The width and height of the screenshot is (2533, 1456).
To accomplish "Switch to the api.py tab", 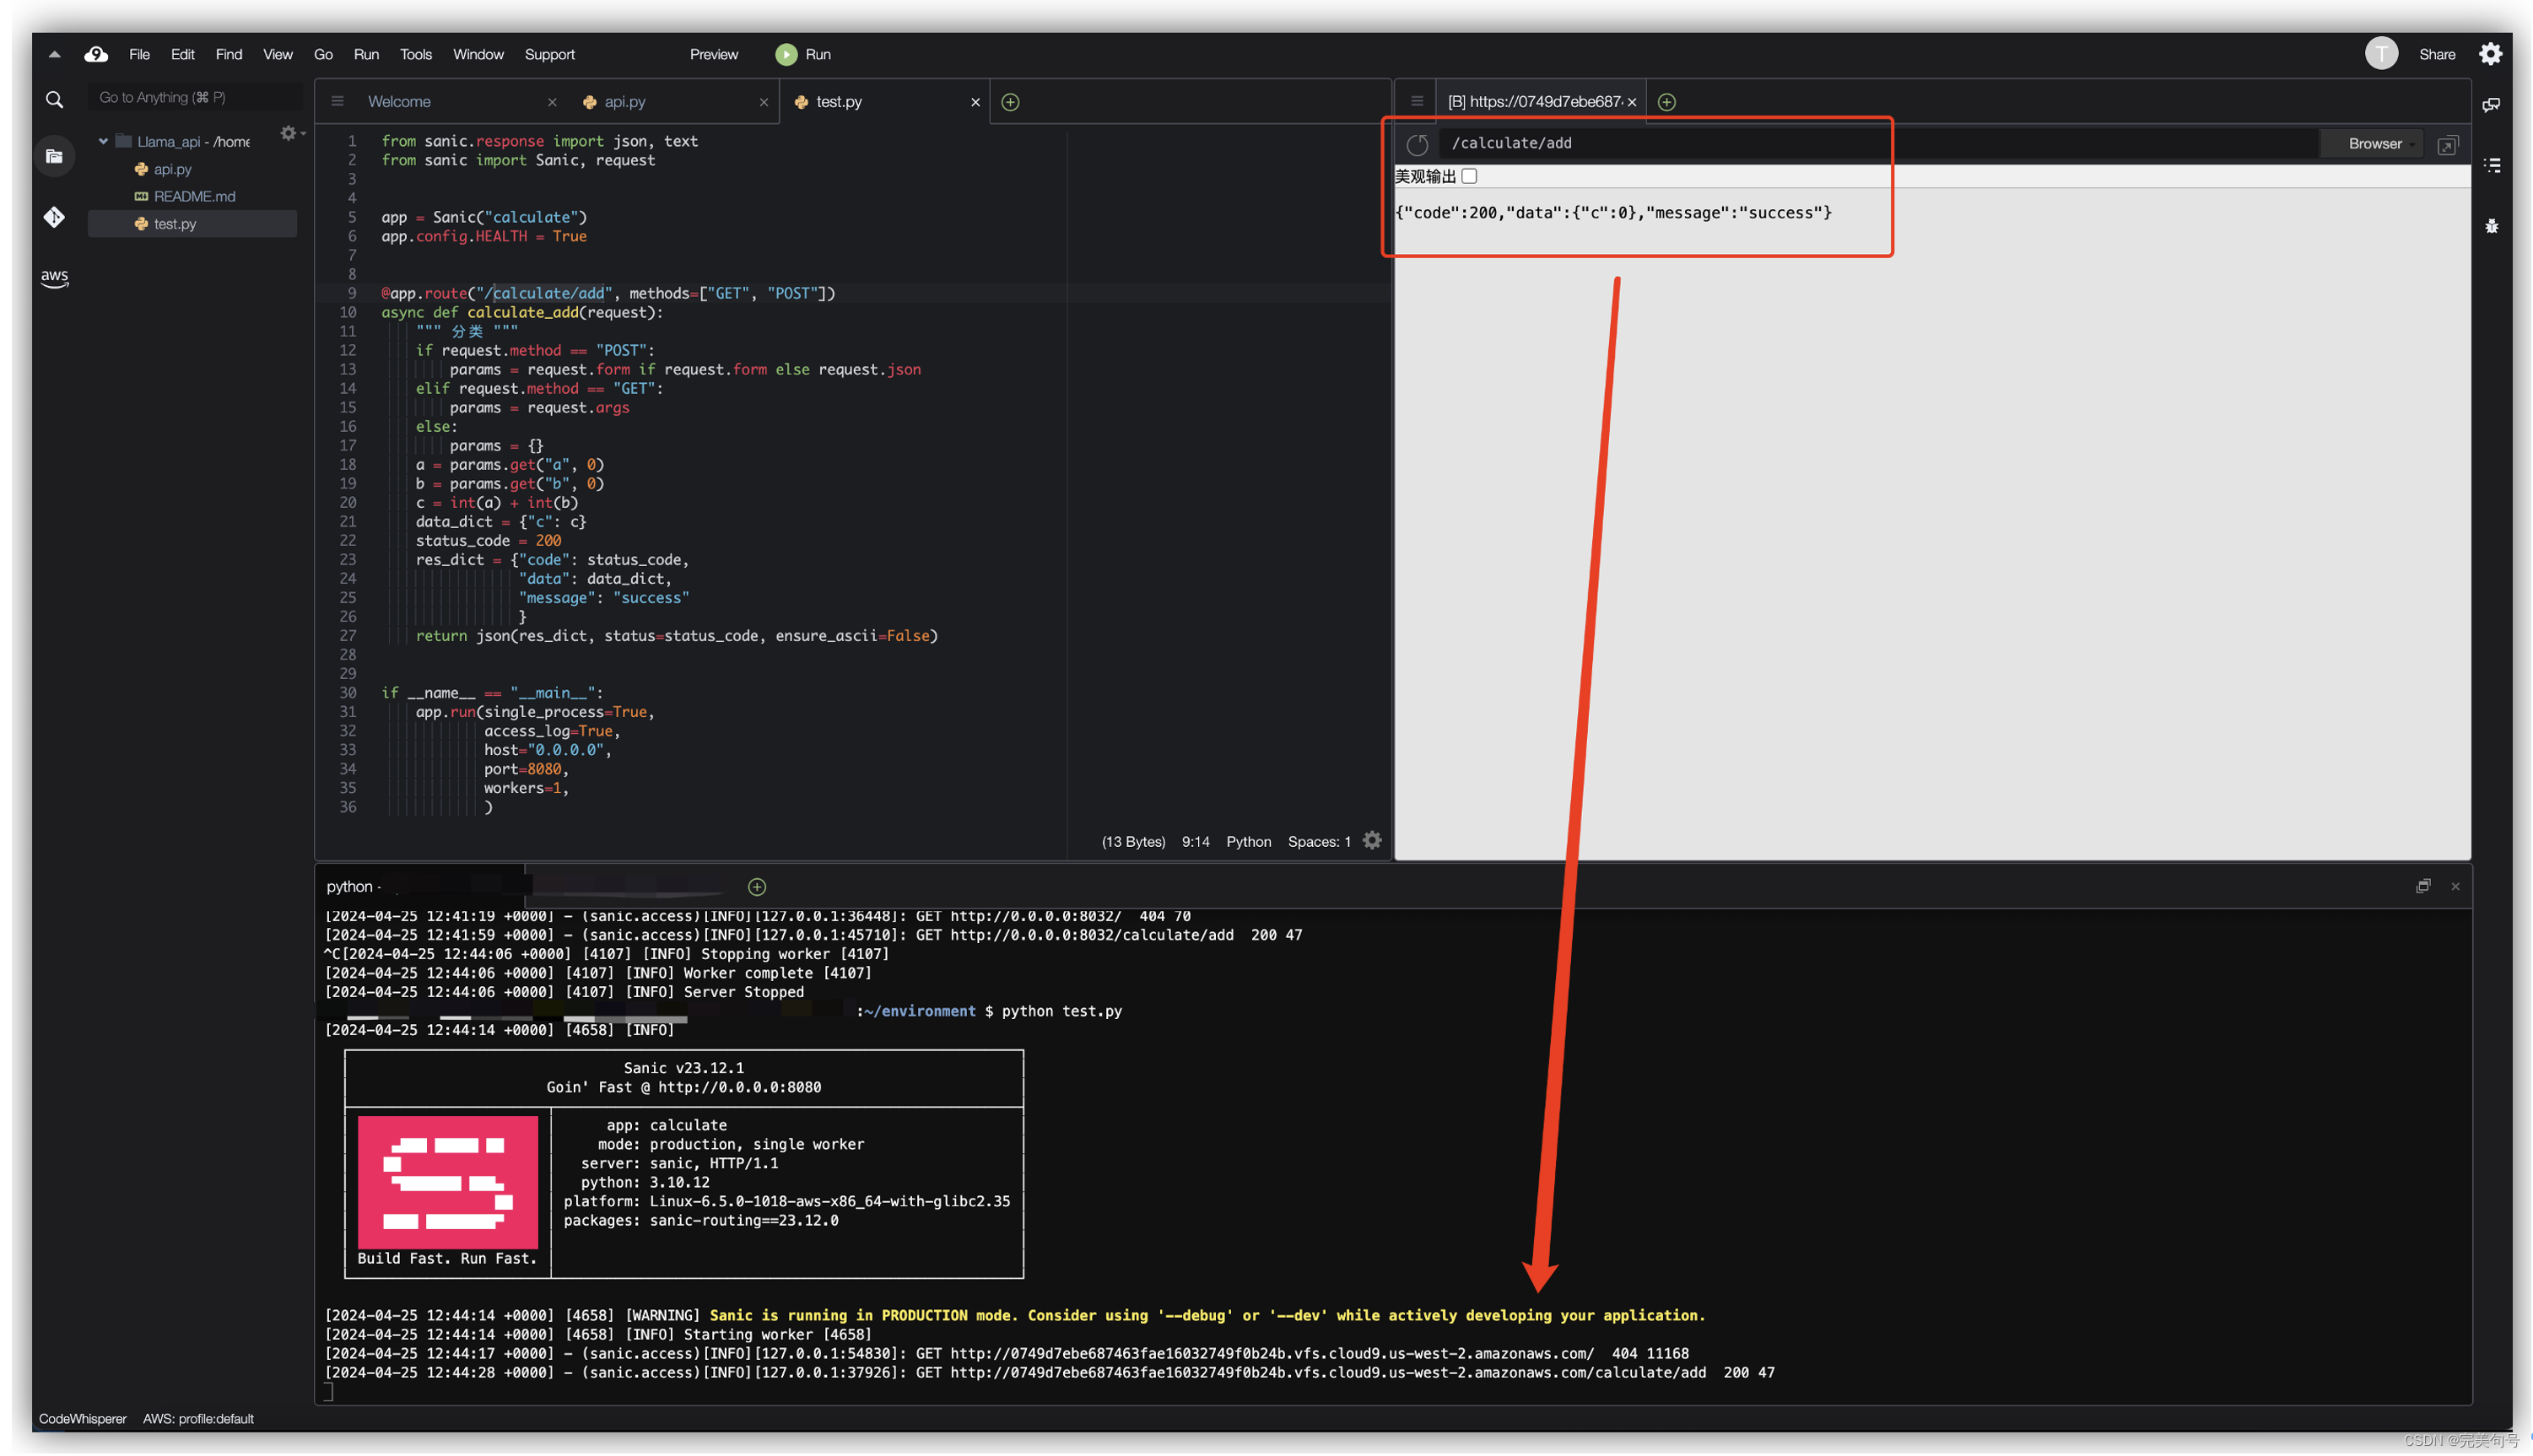I will click(x=624, y=102).
